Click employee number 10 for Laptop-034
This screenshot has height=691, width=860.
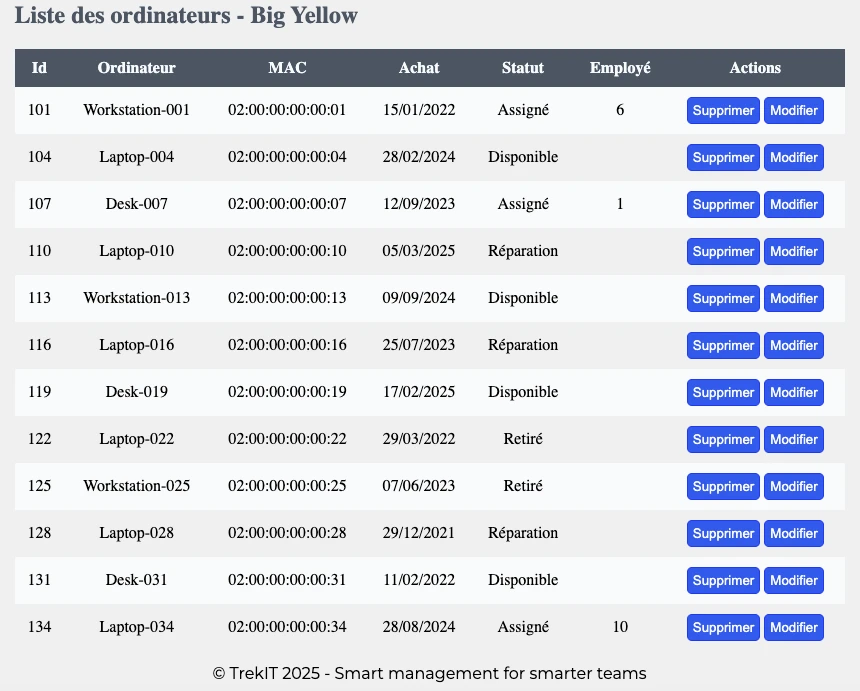pyautogui.click(x=620, y=627)
